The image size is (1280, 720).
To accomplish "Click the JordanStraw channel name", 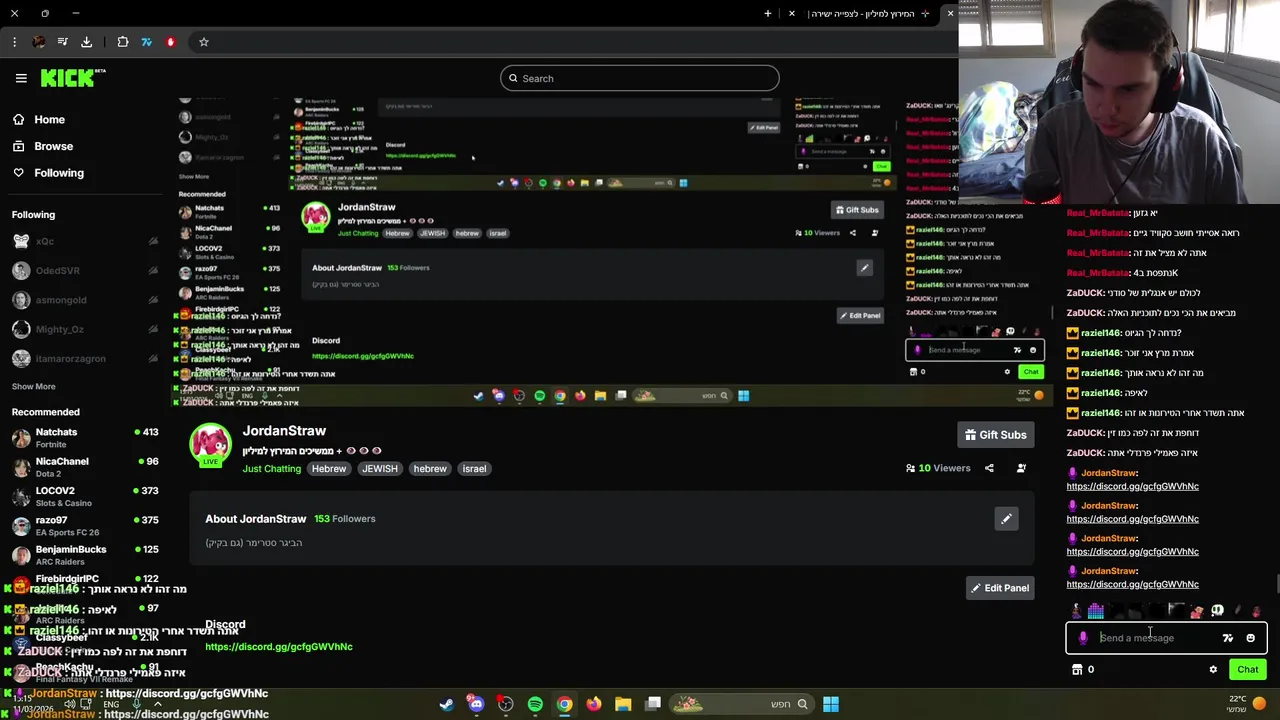I will point(284,430).
